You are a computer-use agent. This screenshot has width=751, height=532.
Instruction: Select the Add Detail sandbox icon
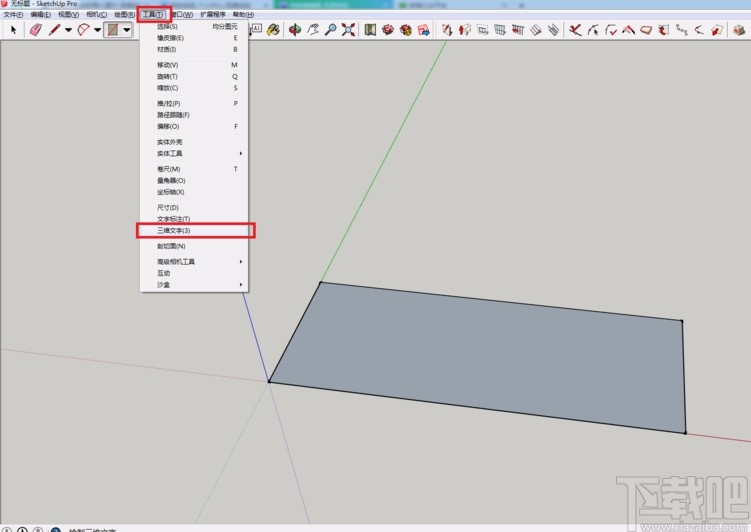coord(535,30)
